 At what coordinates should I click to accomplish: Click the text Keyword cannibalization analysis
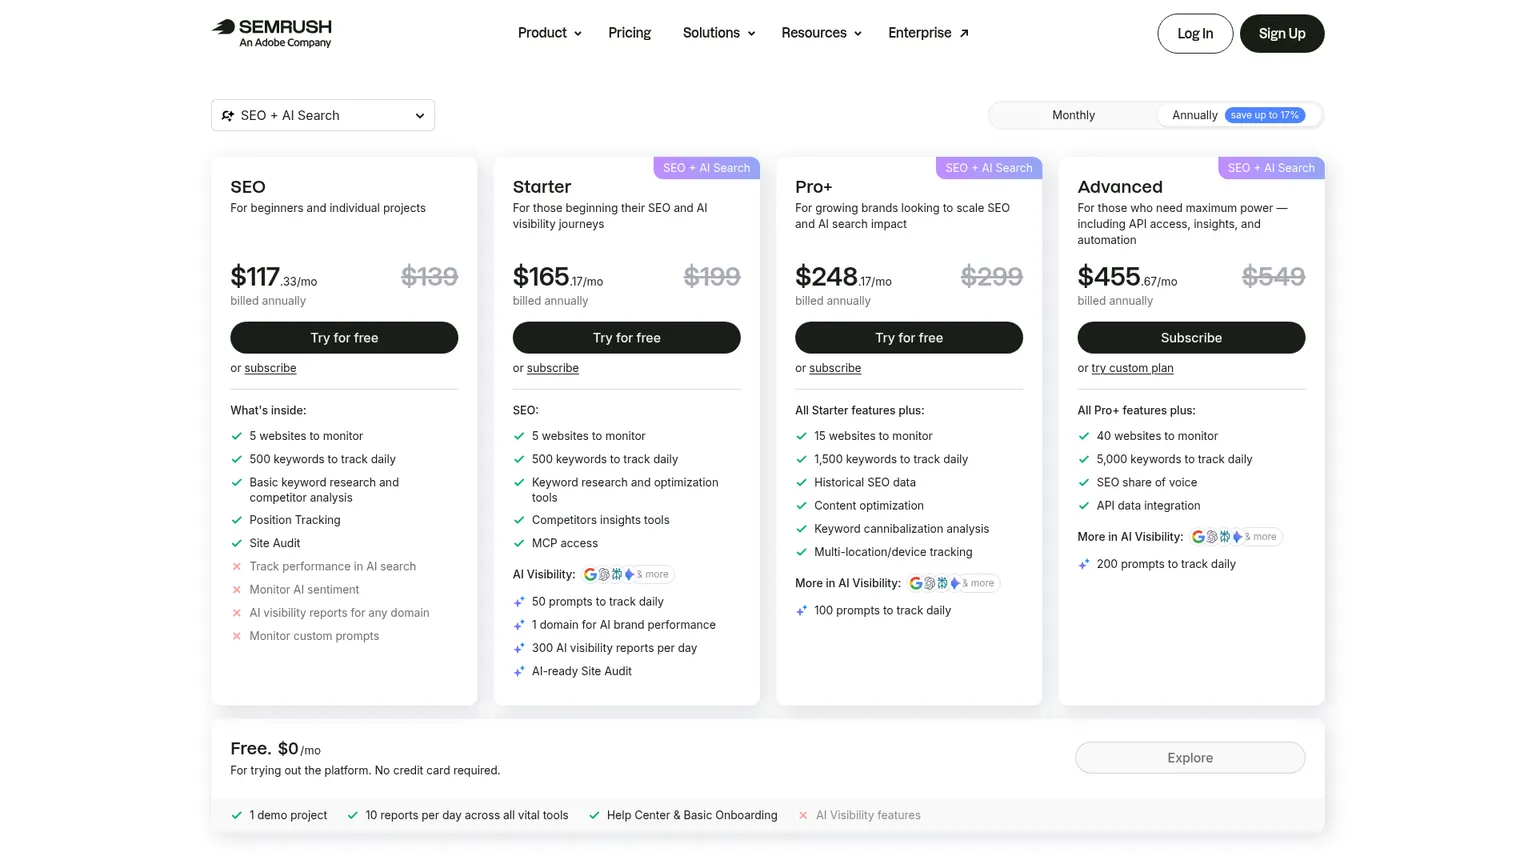[x=901, y=529]
